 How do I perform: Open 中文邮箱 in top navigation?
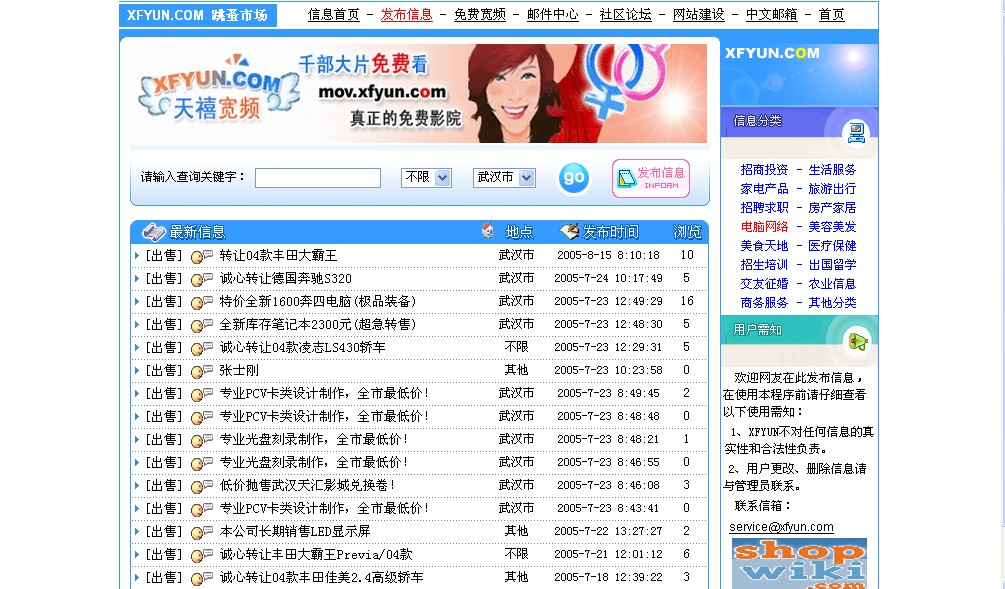772,15
